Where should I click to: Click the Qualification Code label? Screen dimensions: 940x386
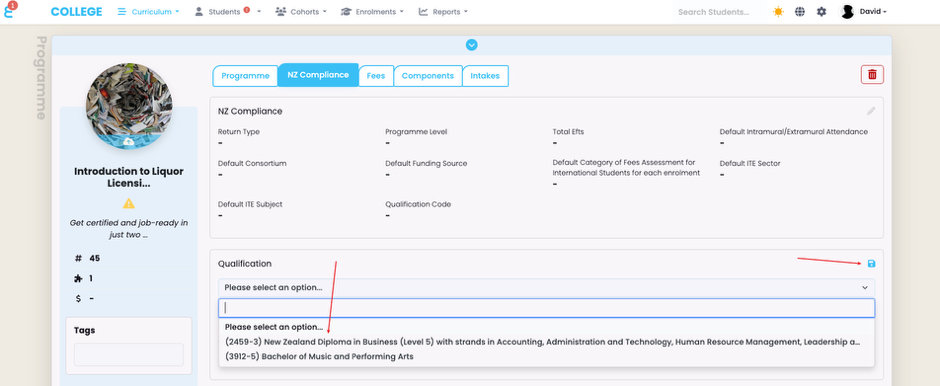pos(418,204)
